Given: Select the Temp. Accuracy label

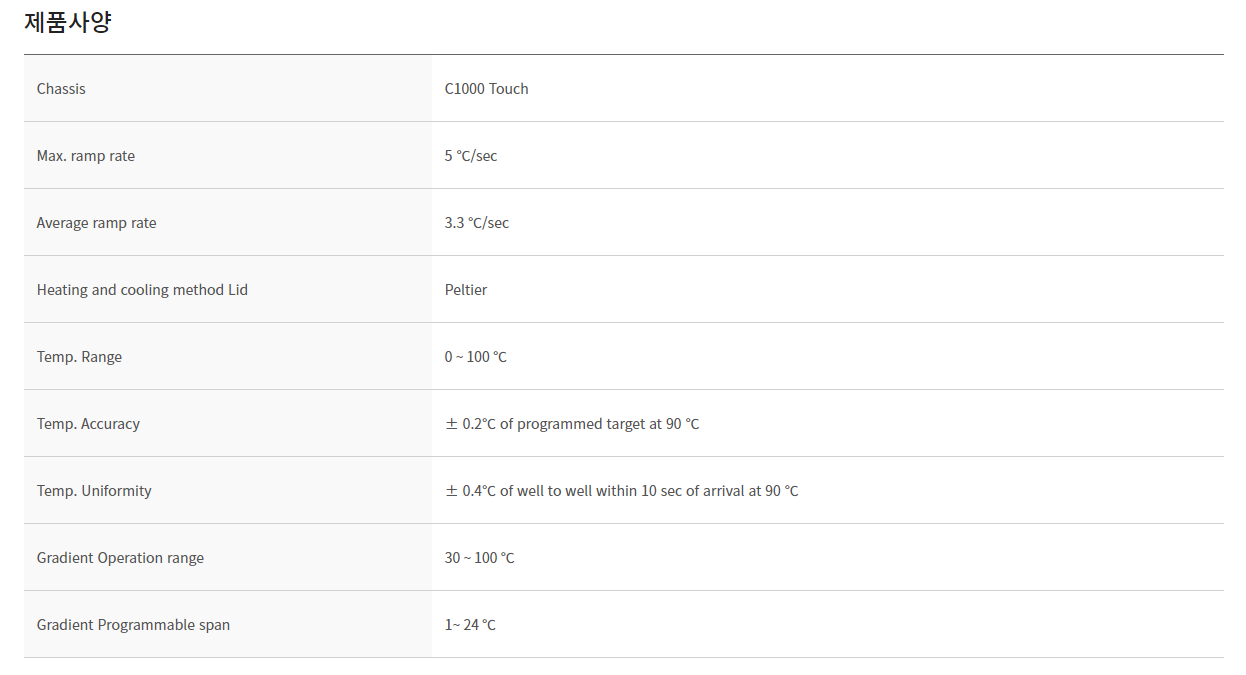Looking at the screenshot, I should (x=88, y=424).
